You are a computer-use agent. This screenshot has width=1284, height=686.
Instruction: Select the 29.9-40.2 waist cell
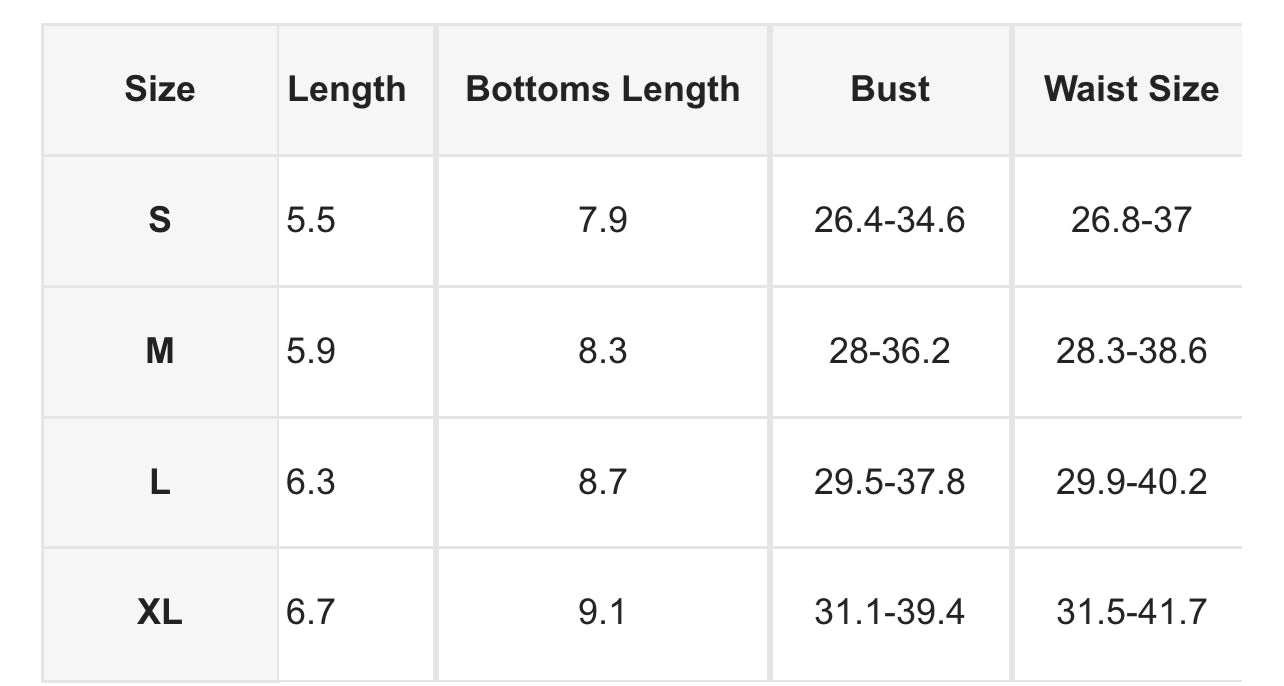pyautogui.click(x=1131, y=482)
